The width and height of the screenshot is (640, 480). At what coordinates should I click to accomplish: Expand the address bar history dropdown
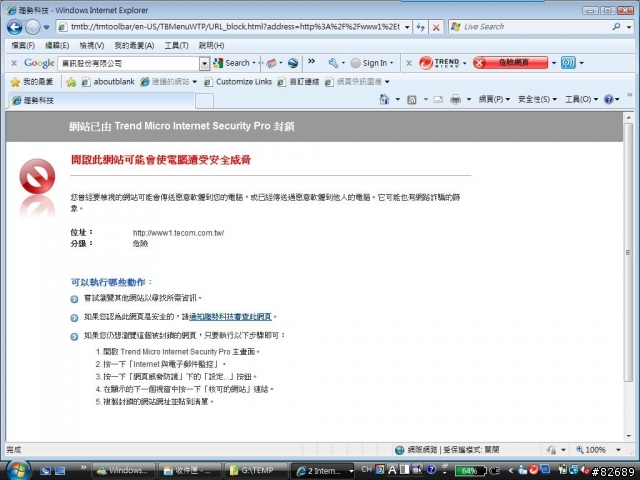[407, 27]
